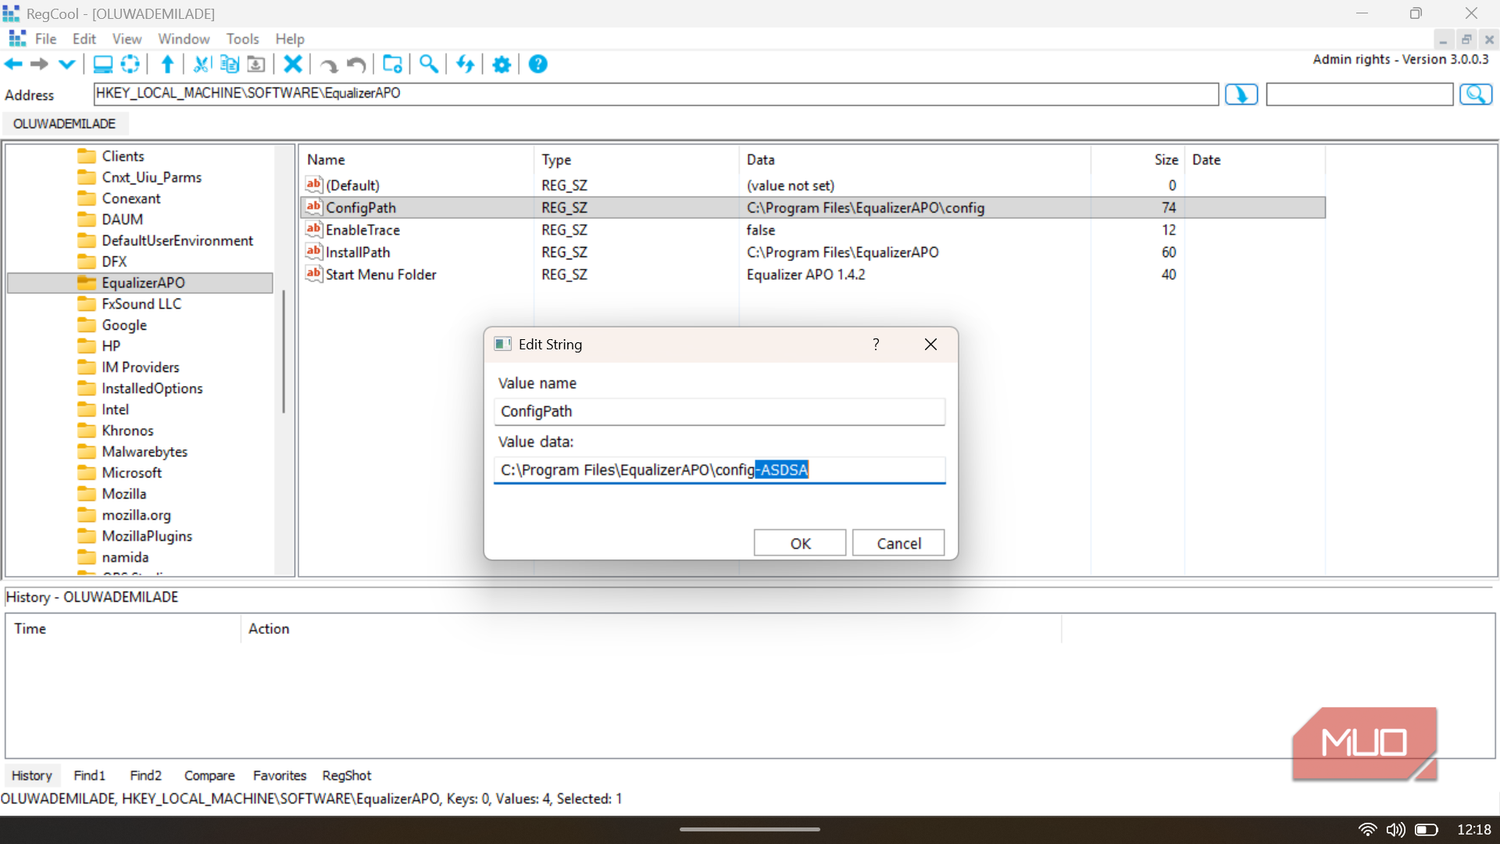Click the undo arrow icon
This screenshot has width=1500, height=844.
coord(356,65)
